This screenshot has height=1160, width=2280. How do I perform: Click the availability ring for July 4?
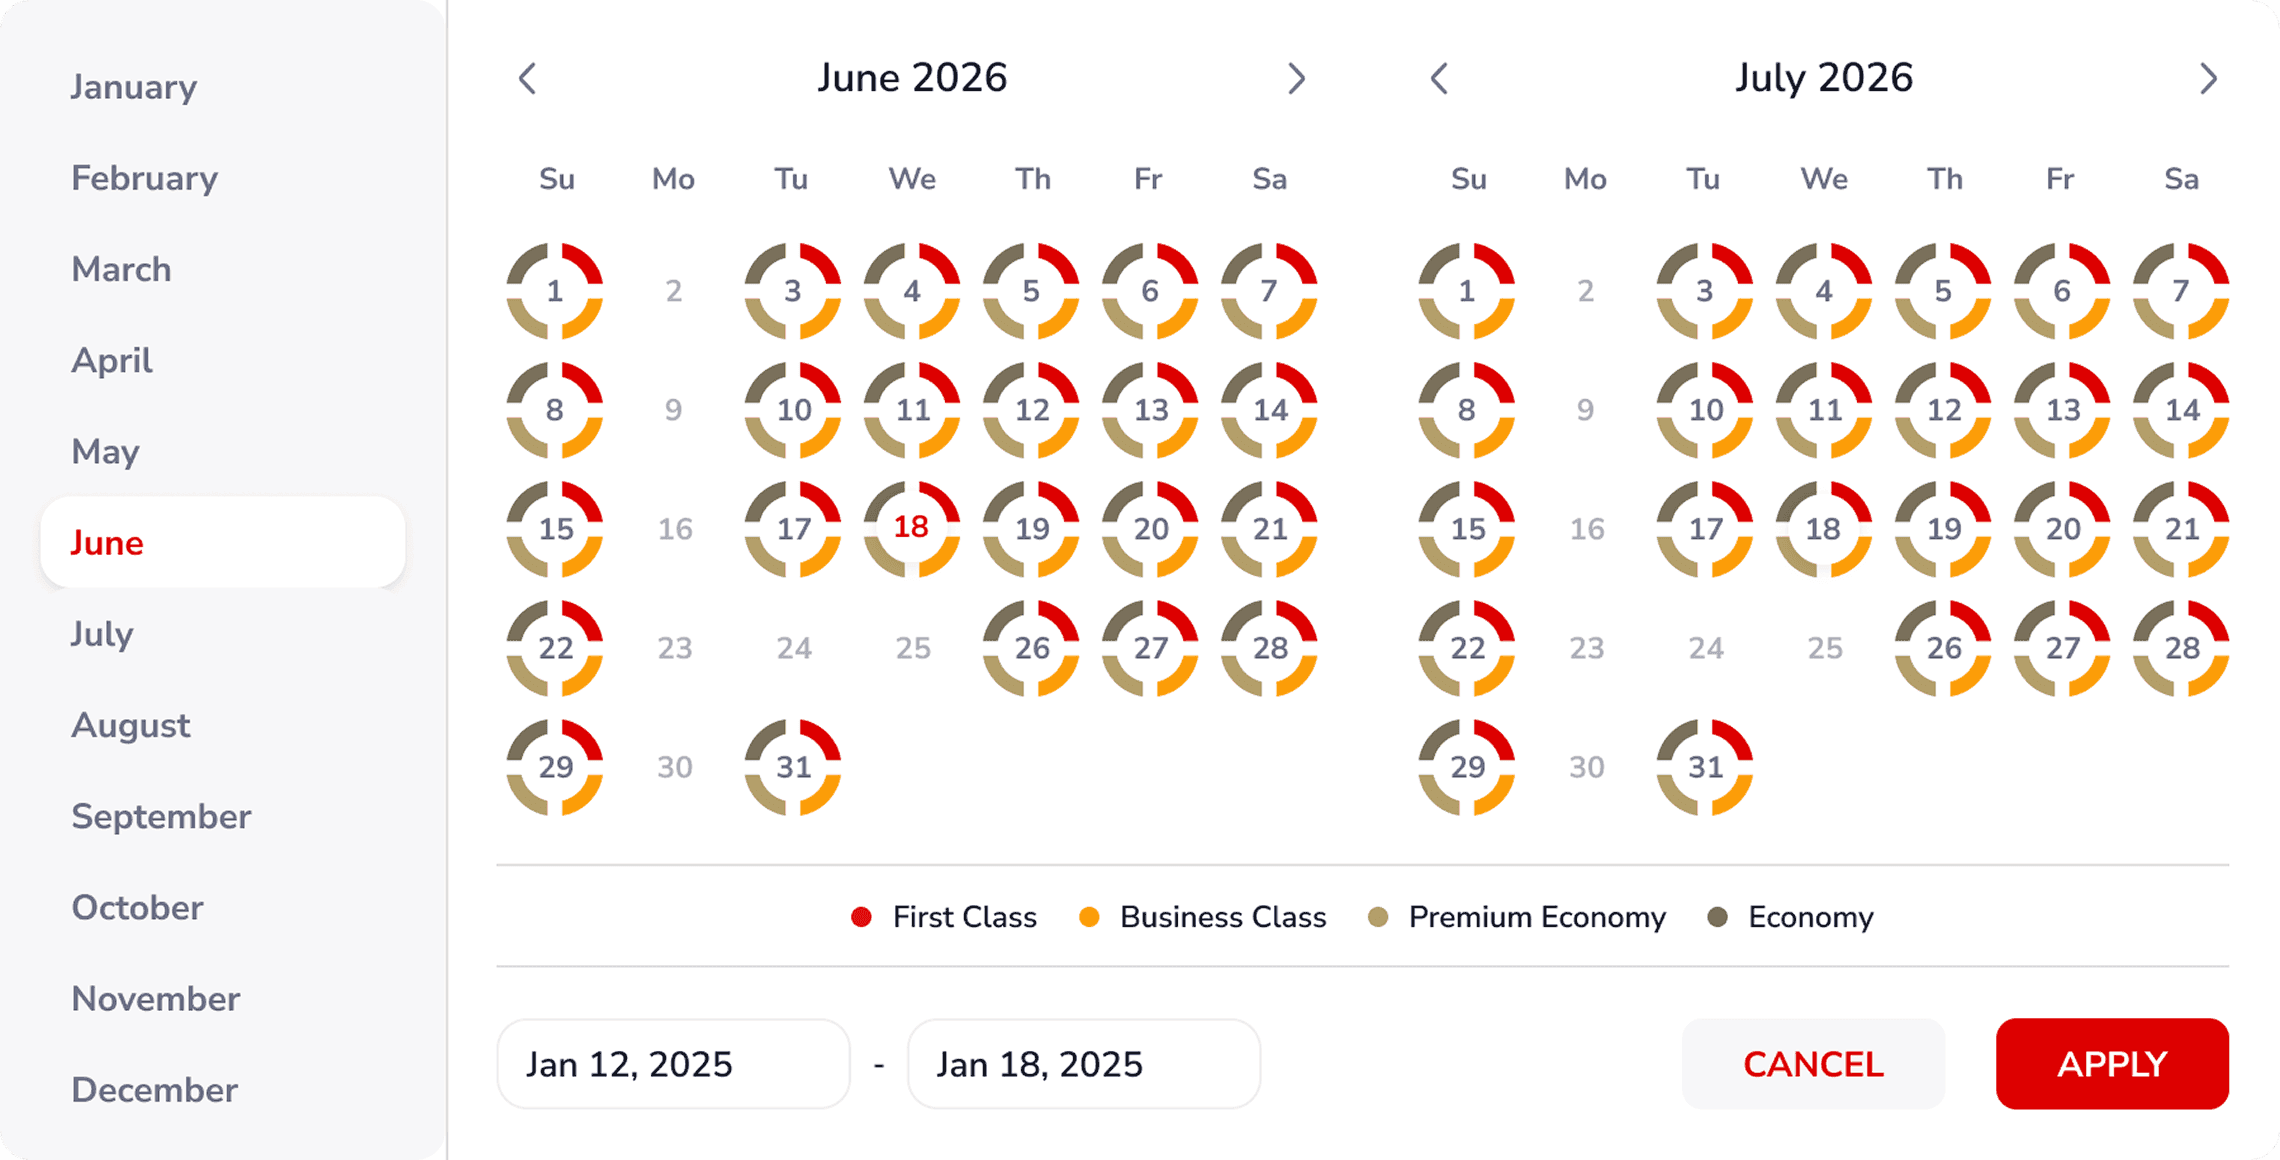click(1823, 291)
